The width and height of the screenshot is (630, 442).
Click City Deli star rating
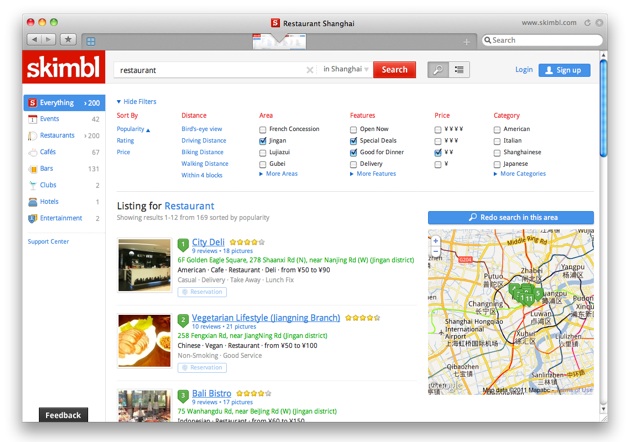tap(247, 242)
